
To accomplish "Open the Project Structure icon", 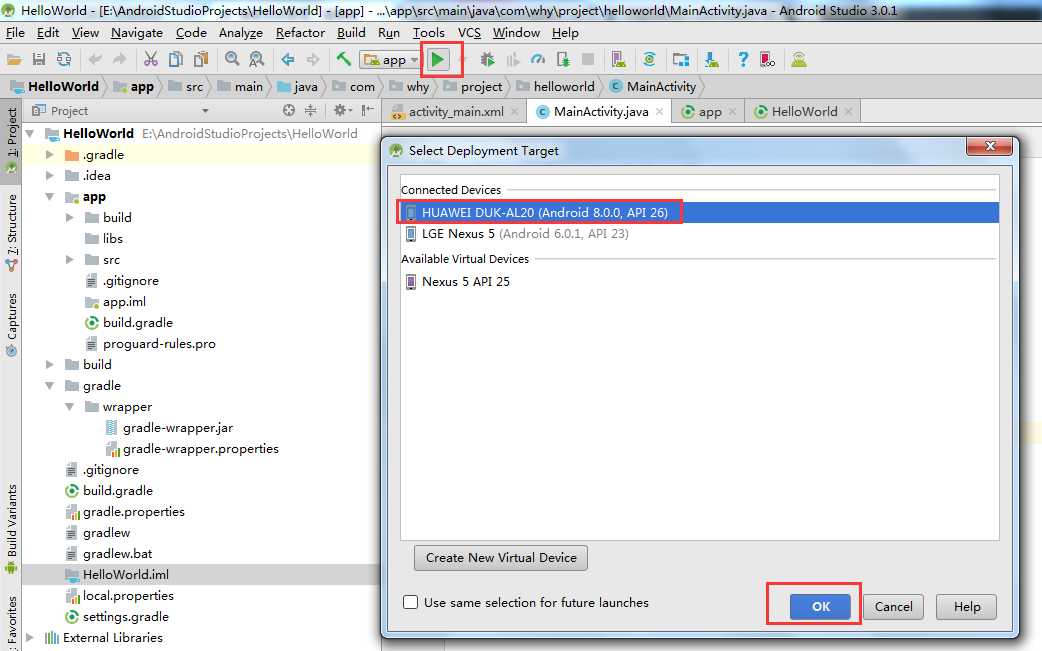I will (x=680, y=60).
